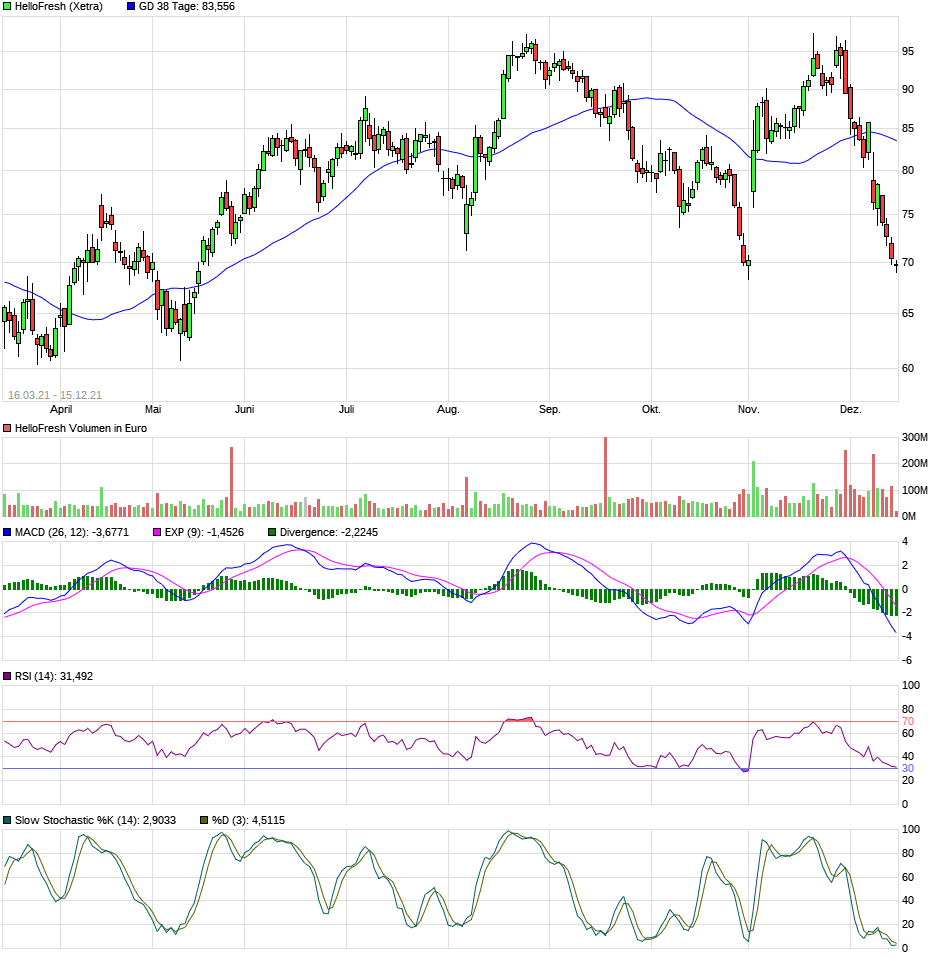This screenshot has width=940, height=958.
Task: Click the volume axis label 0M
Action: click(x=909, y=516)
